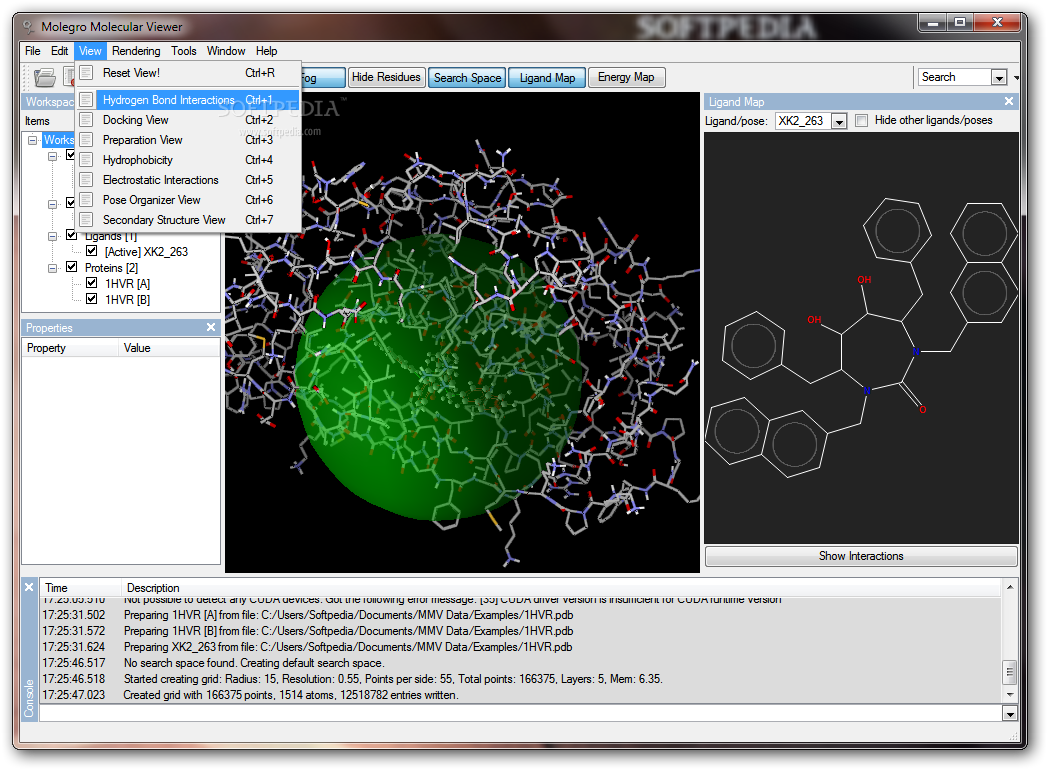
Task: Open the Help menu
Action: point(266,51)
